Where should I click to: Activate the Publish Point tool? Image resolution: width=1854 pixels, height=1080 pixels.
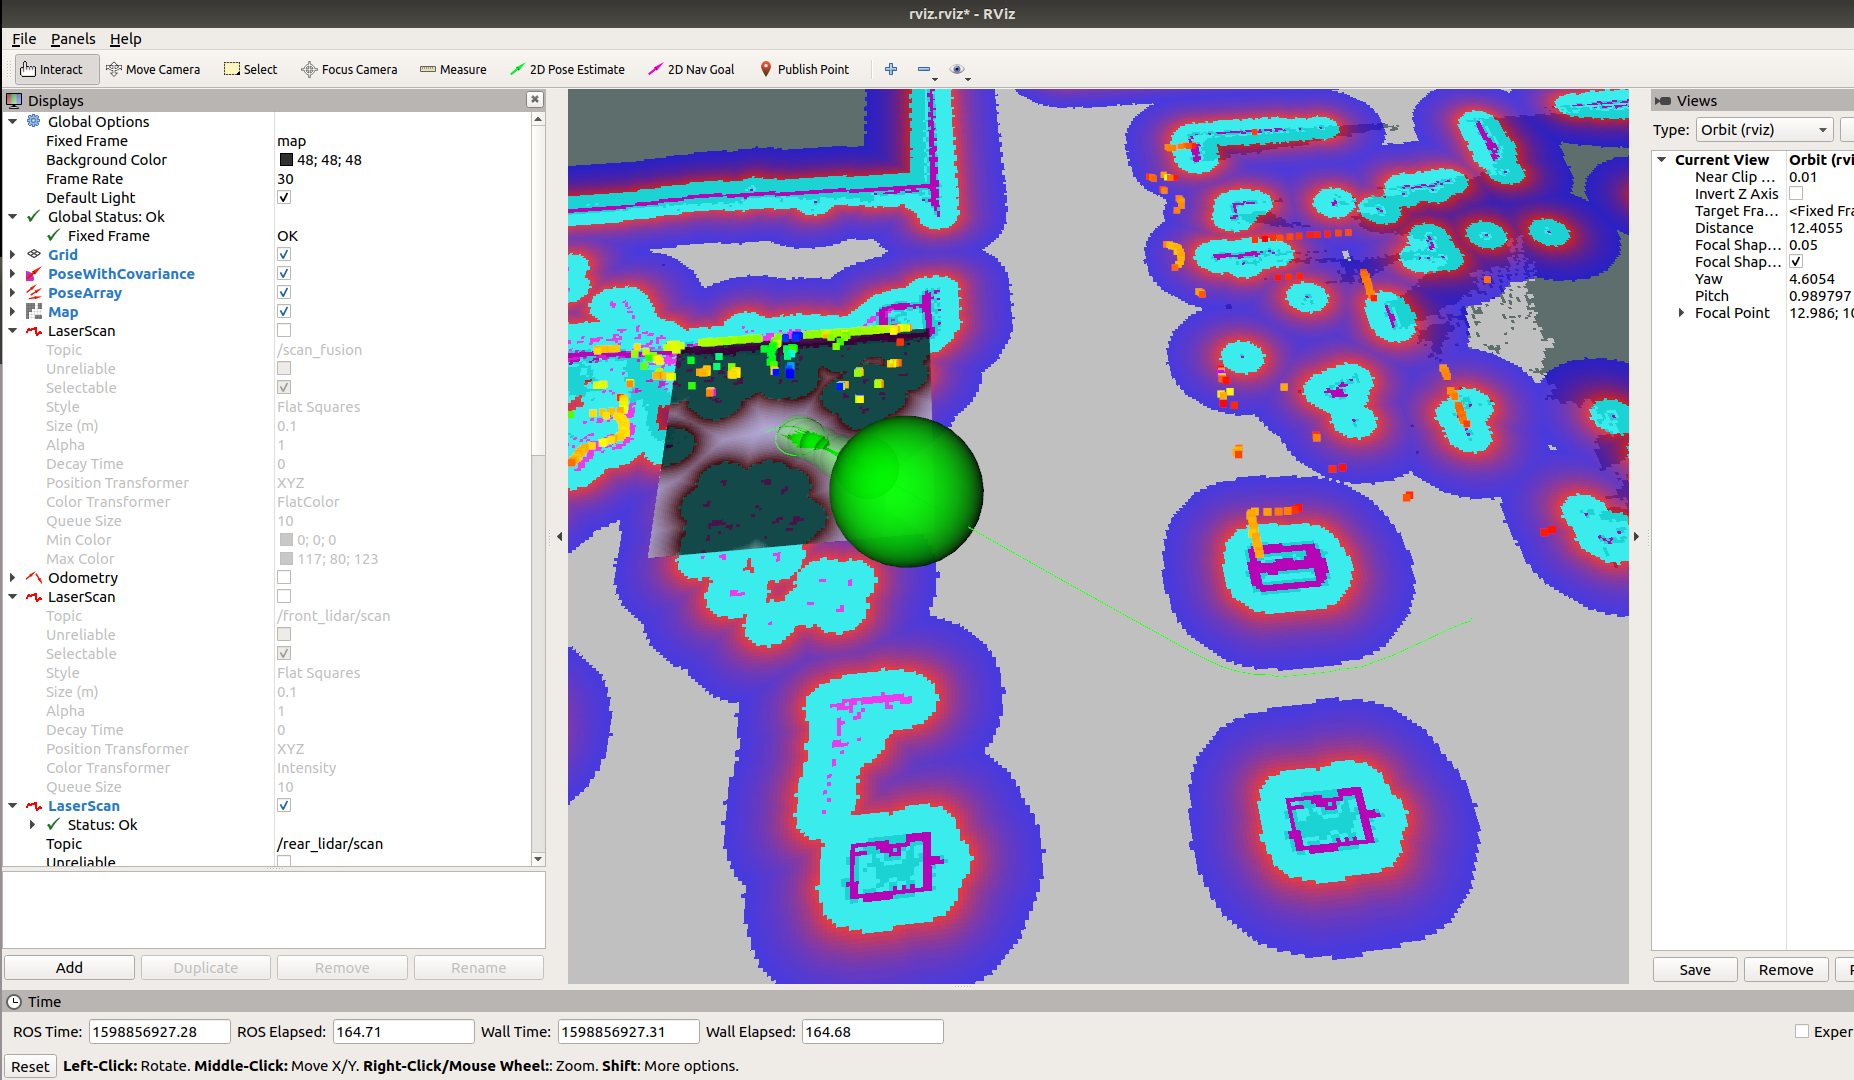pos(804,69)
